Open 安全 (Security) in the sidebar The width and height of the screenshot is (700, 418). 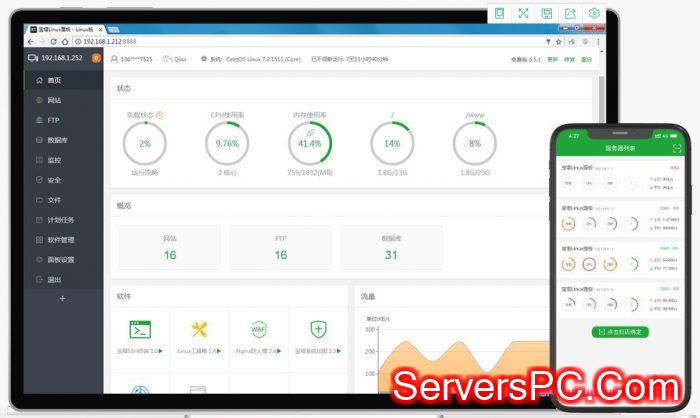coord(54,180)
